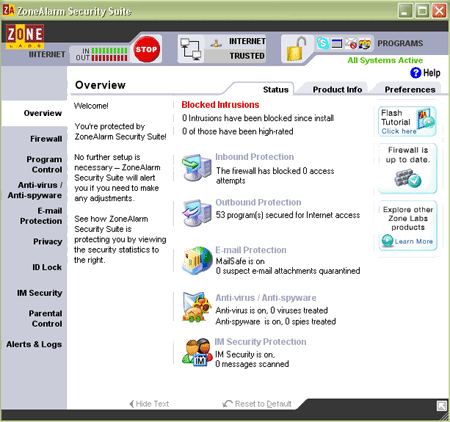Screen dimensions: 450x422
Task: Click 'MailSafe is on' status text
Action: [x=240, y=261]
